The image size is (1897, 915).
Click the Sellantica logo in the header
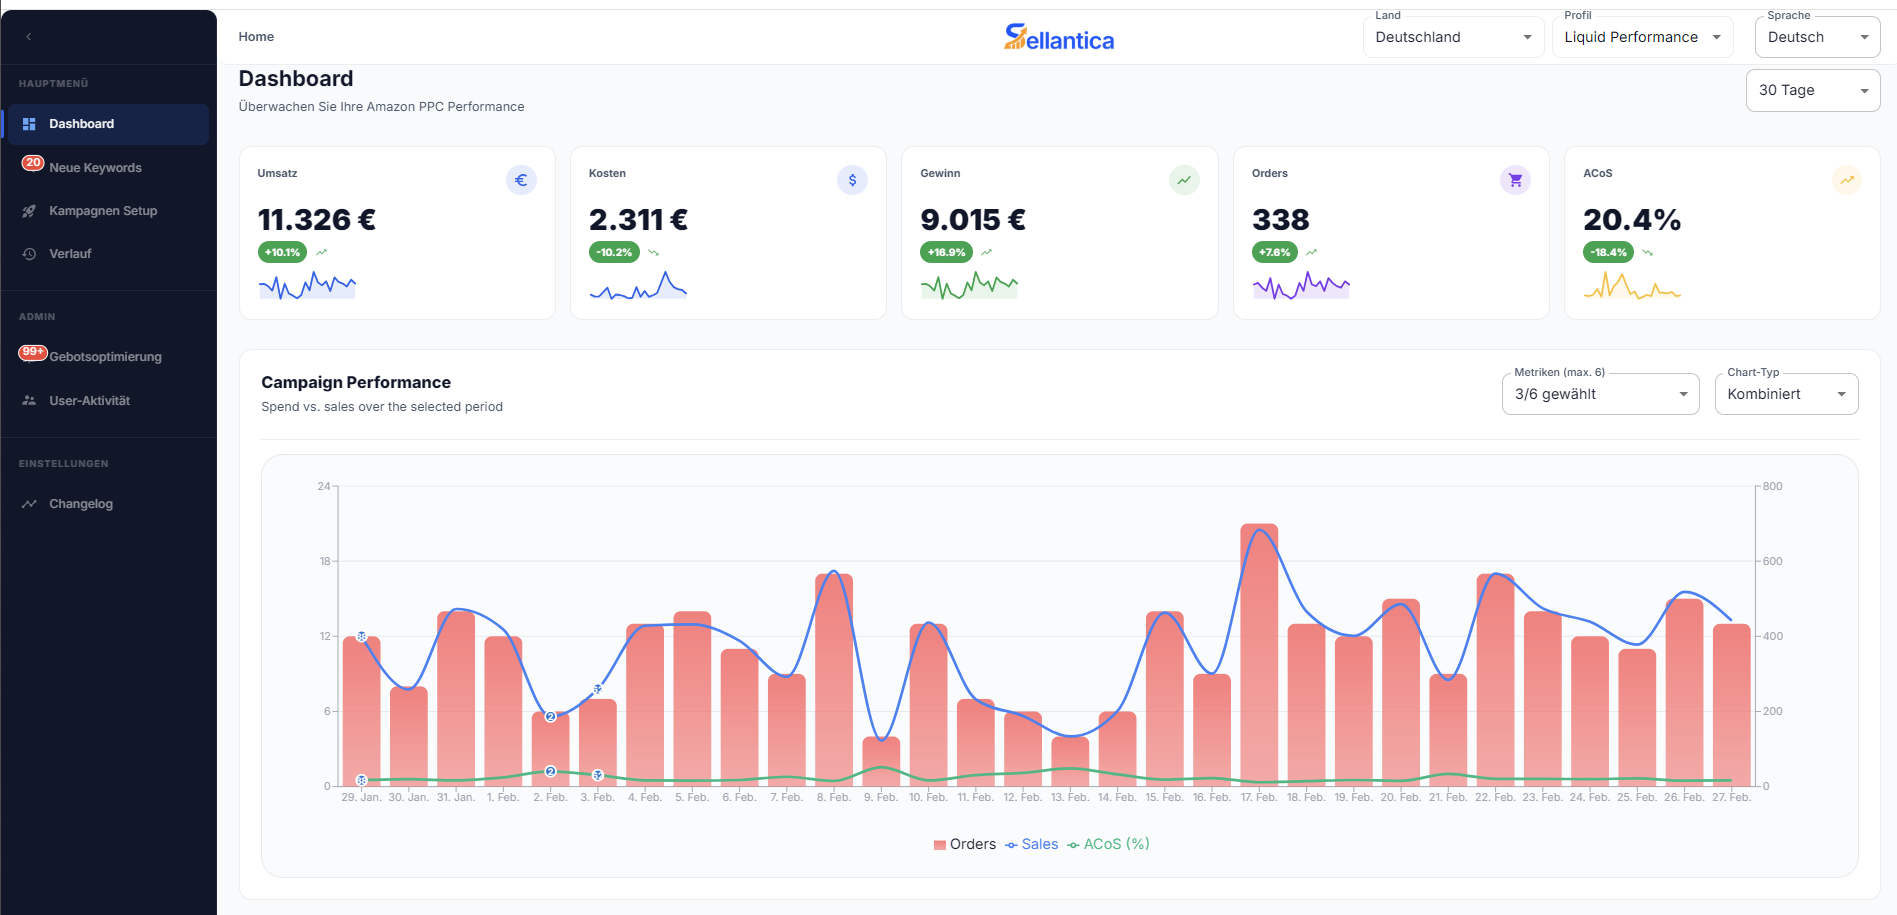point(1058,38)
